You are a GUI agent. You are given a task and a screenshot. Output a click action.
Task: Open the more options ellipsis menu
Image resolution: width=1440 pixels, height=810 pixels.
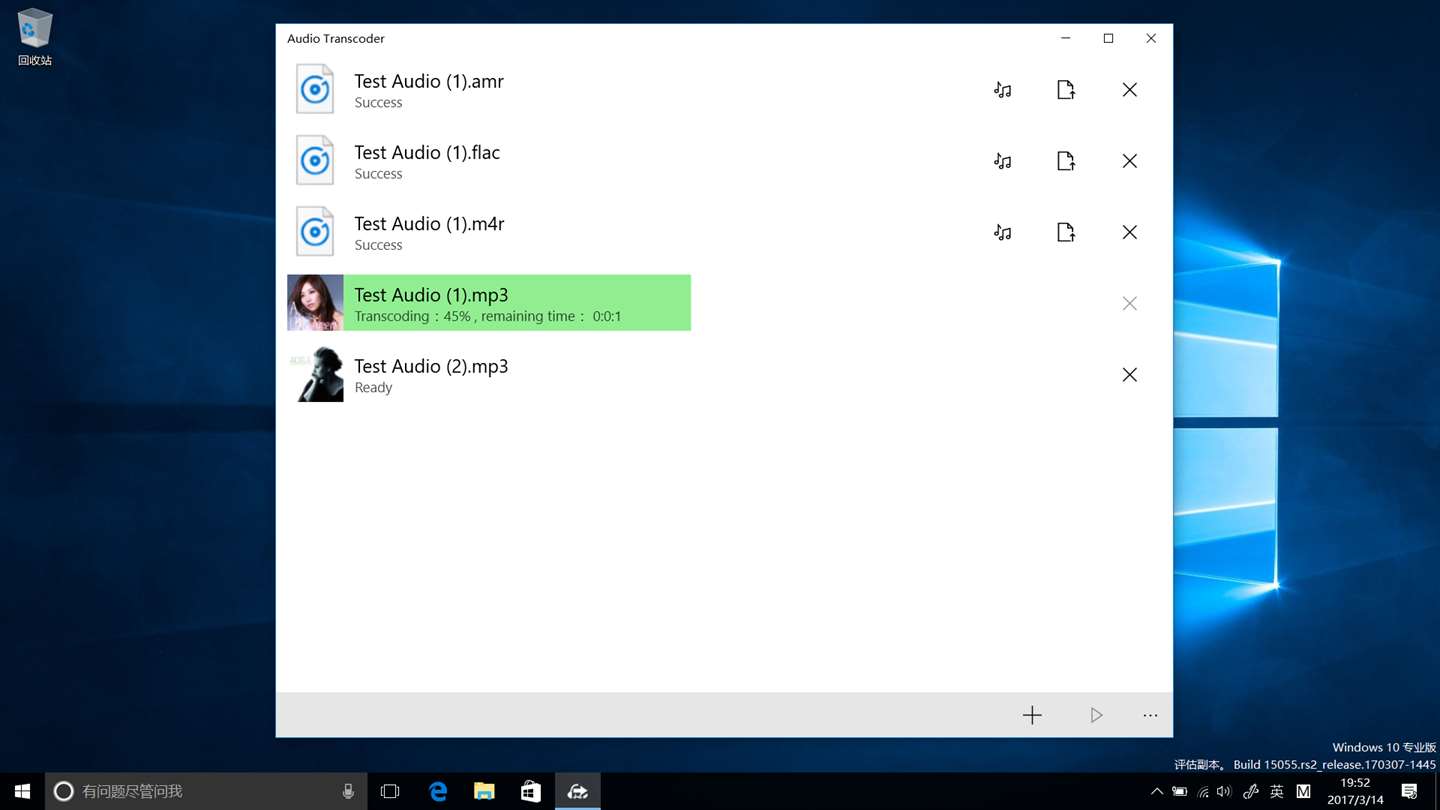tap(1150, 715)
